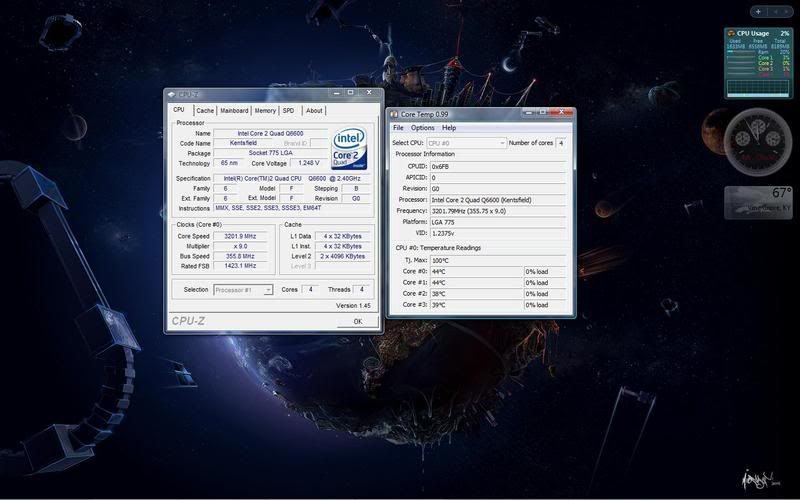Screen dimensions: 800x500
Task: Expand the Processor #1 selection dropdown
Action: click(x=268, y=290)
